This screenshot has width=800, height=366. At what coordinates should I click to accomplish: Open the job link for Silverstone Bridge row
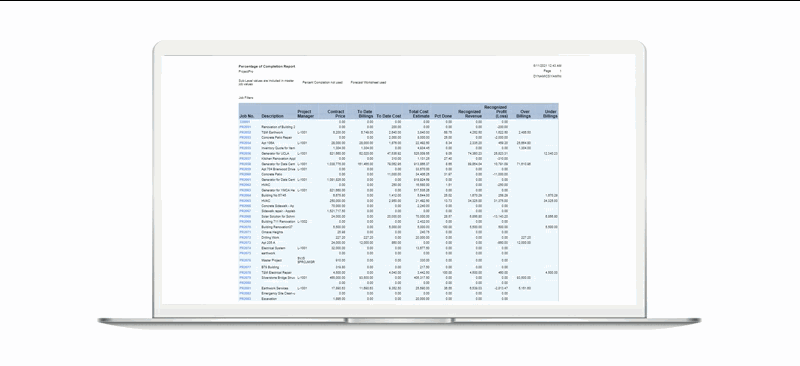pos(245,278)
